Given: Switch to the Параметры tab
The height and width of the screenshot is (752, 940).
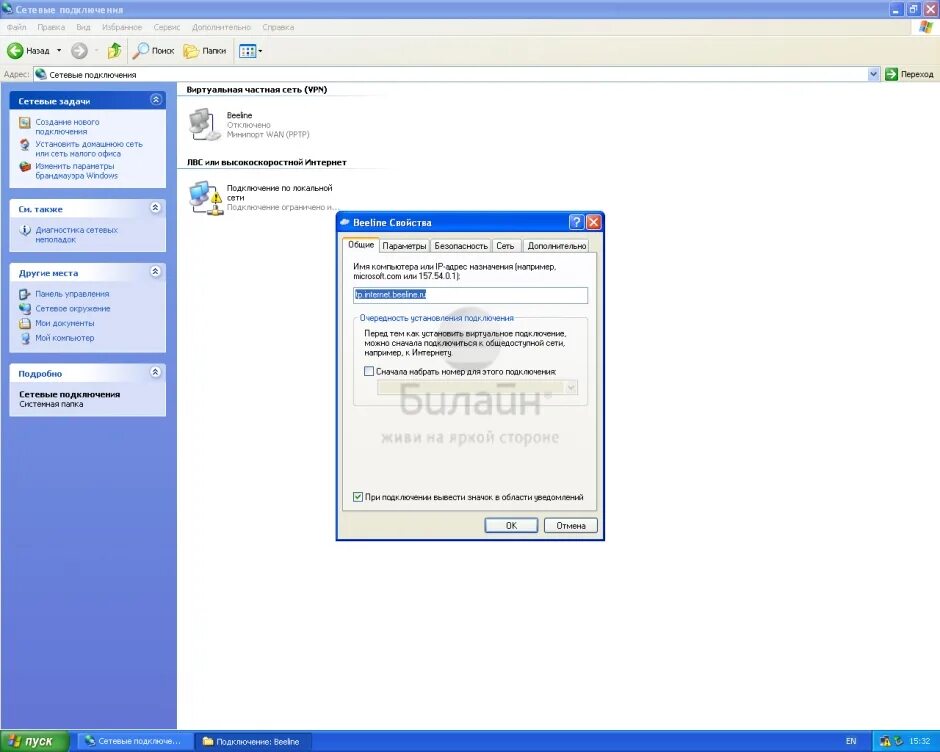Looking at the screenshot, I should 404,246.
